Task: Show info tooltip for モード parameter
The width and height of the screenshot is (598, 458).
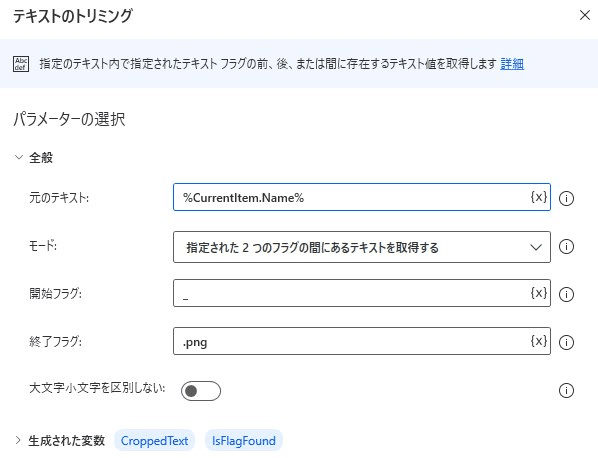Action: (566, 246)
